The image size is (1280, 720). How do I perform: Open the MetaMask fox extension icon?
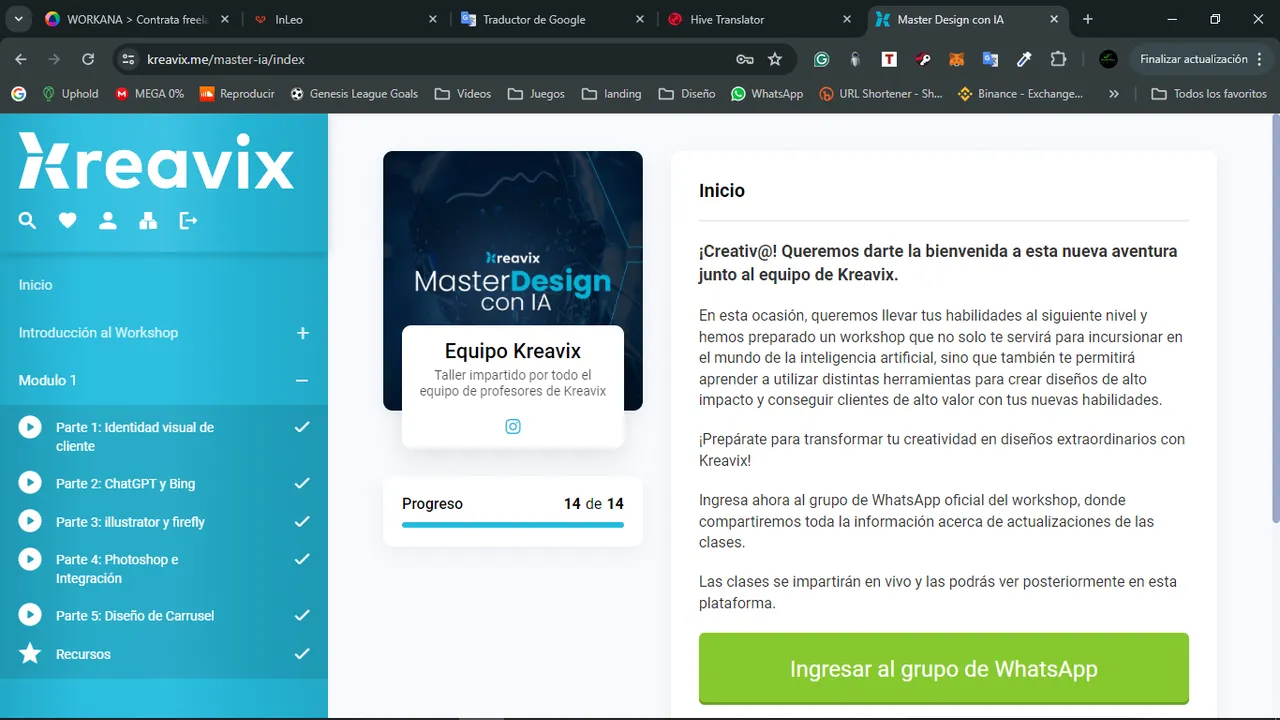tap(956, 59)
